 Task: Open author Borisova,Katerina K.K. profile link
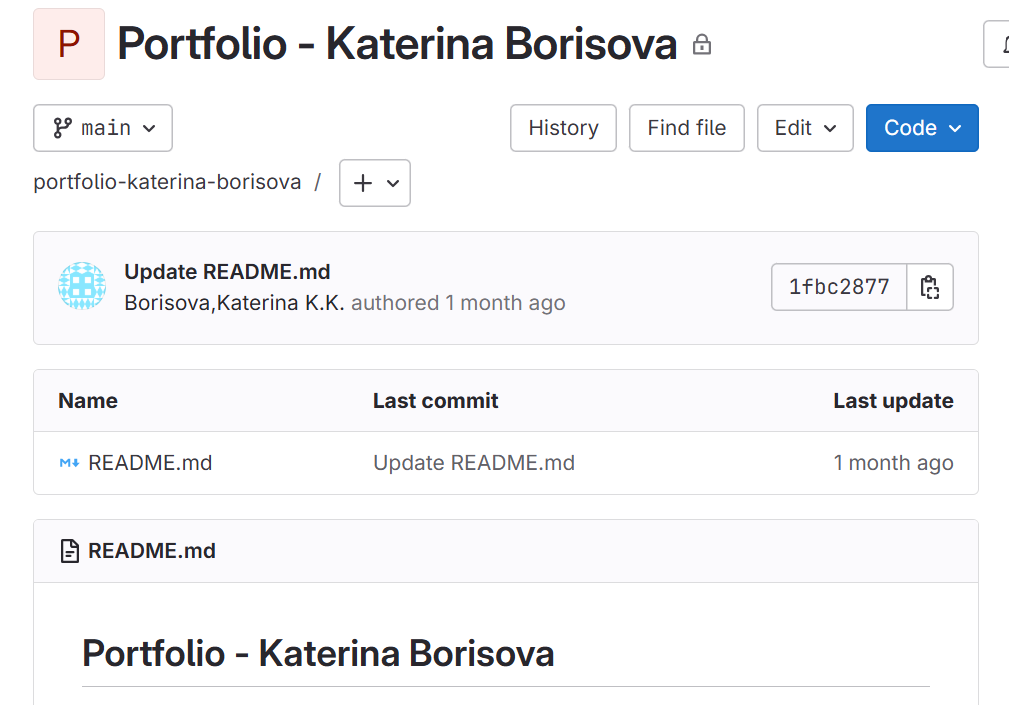coord(234,303)
